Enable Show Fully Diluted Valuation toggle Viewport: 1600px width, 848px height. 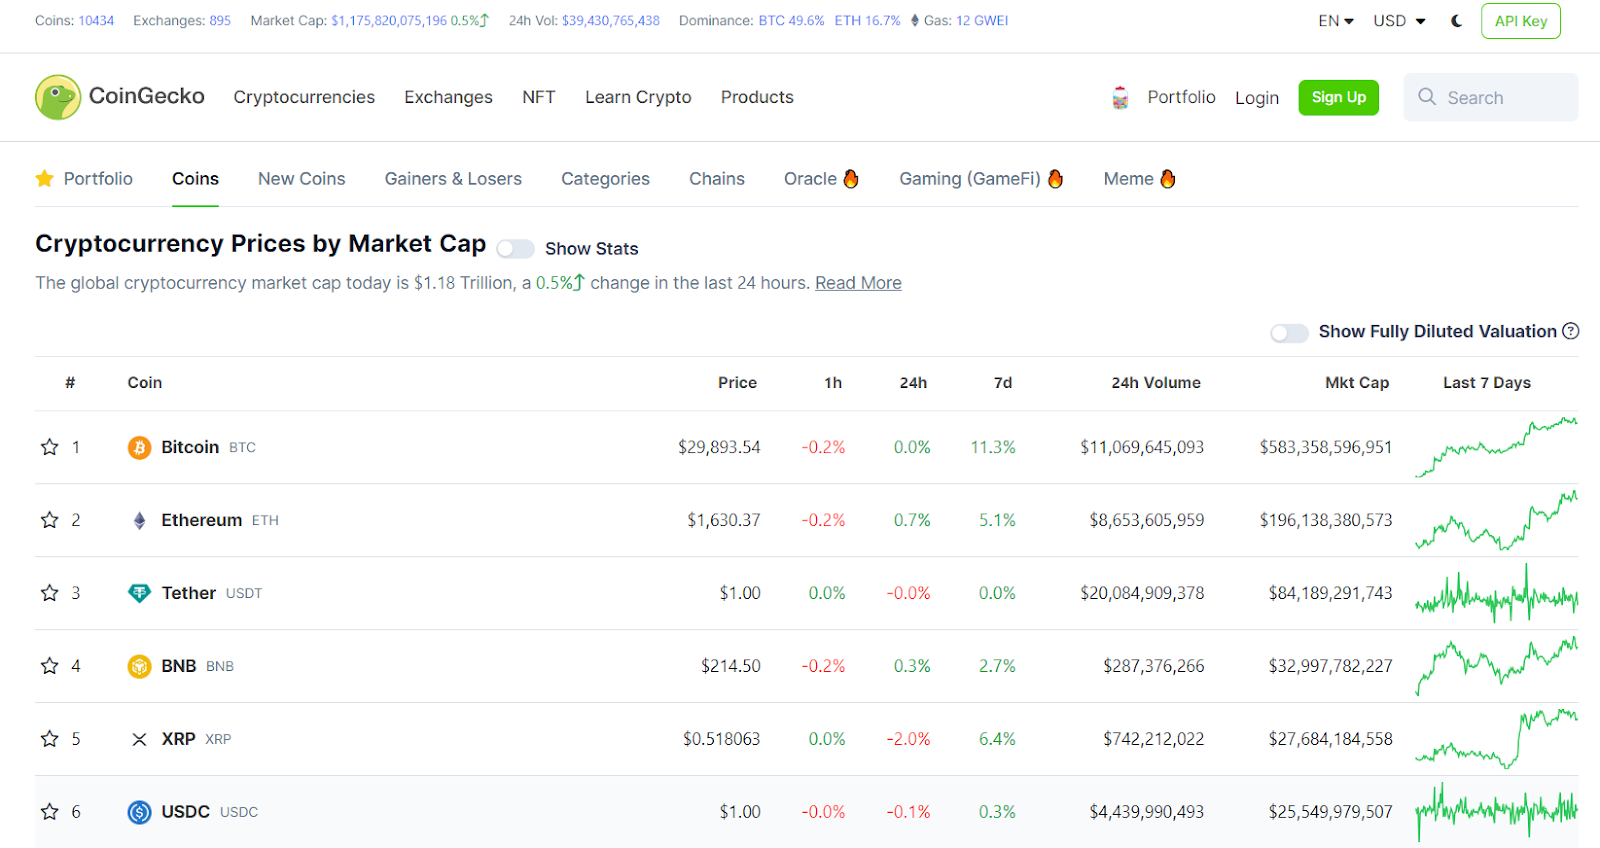1289,333
